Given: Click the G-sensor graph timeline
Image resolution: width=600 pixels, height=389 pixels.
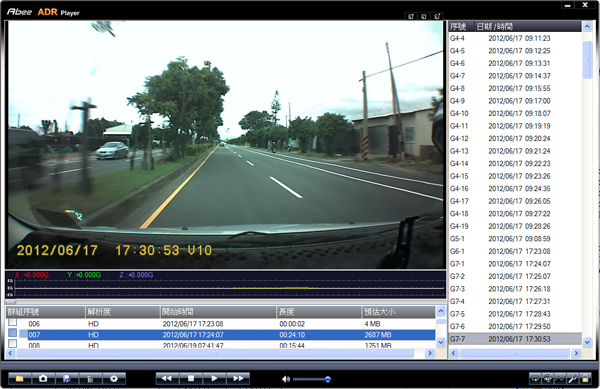Looking at the screenshot, I should pyautogui.click(x=225, y=285).
